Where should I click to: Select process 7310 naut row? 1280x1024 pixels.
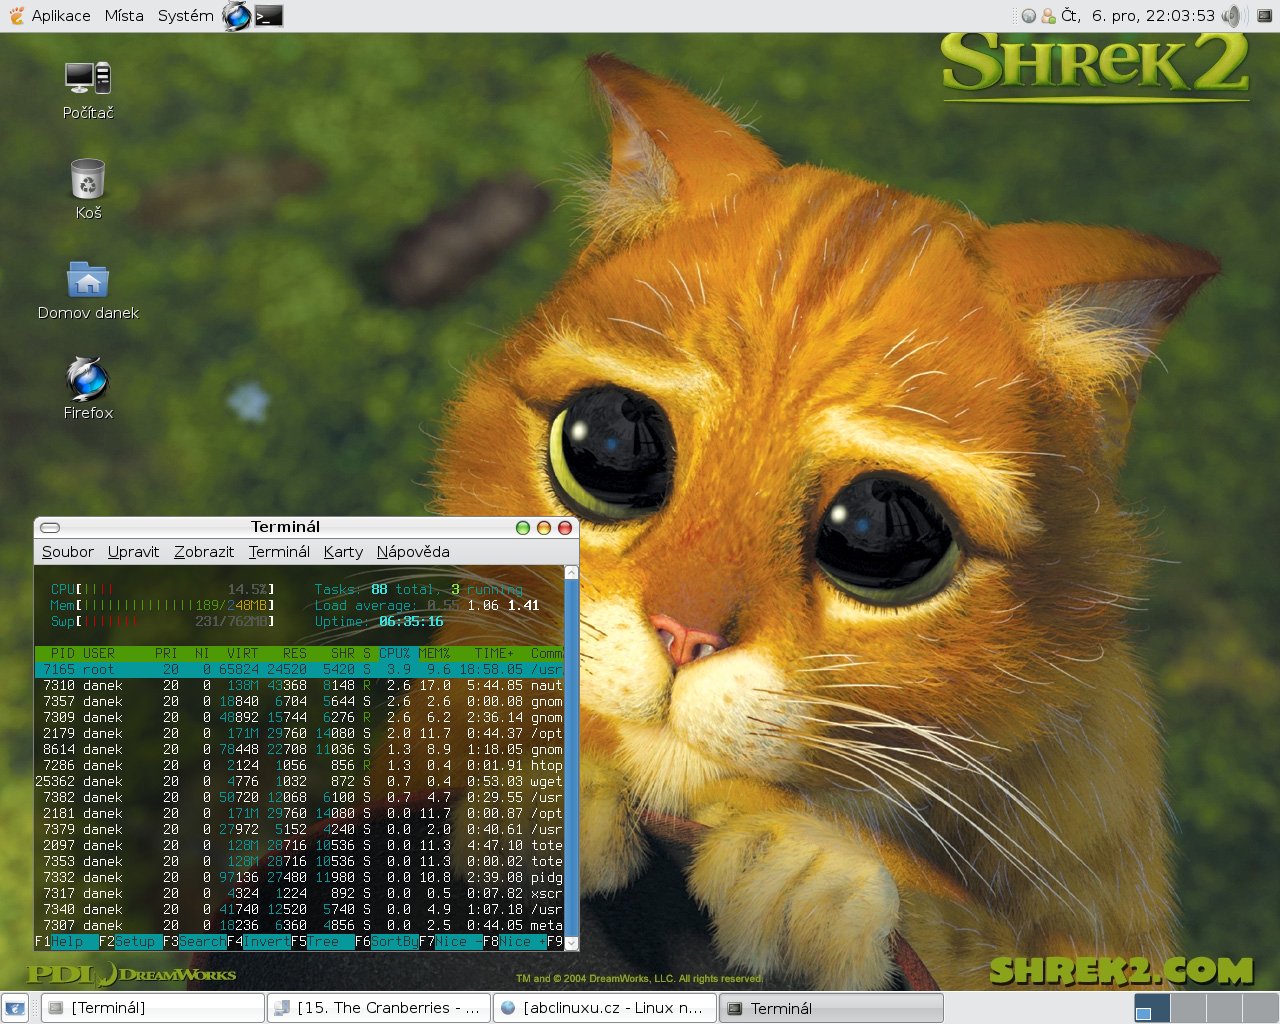coord(299,685)
